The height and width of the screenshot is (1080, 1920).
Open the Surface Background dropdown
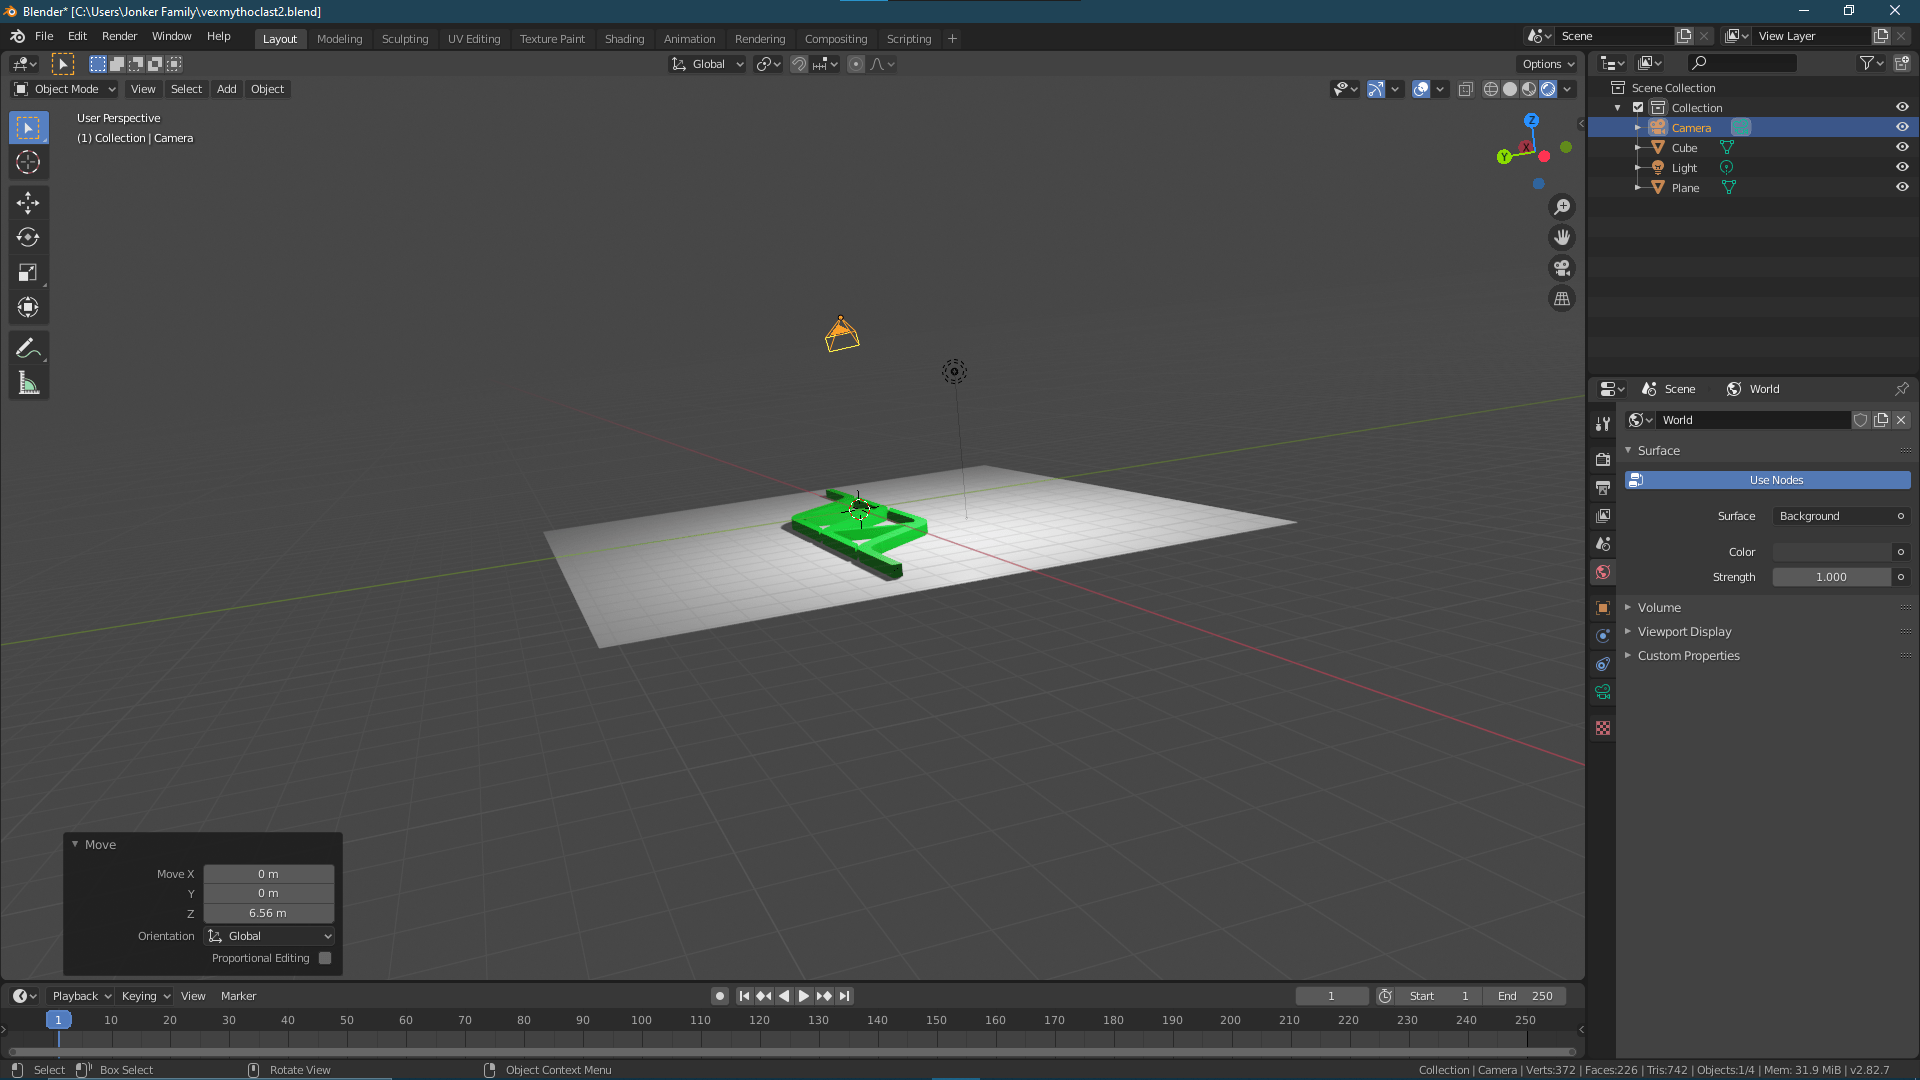click(1840, 516)
